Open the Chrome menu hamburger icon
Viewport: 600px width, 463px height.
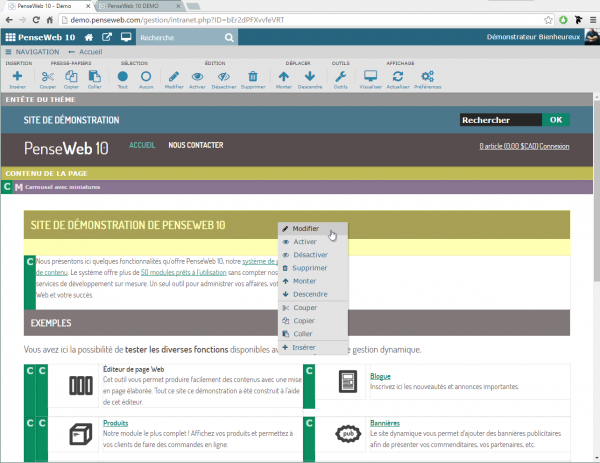(x=593, y=20)
